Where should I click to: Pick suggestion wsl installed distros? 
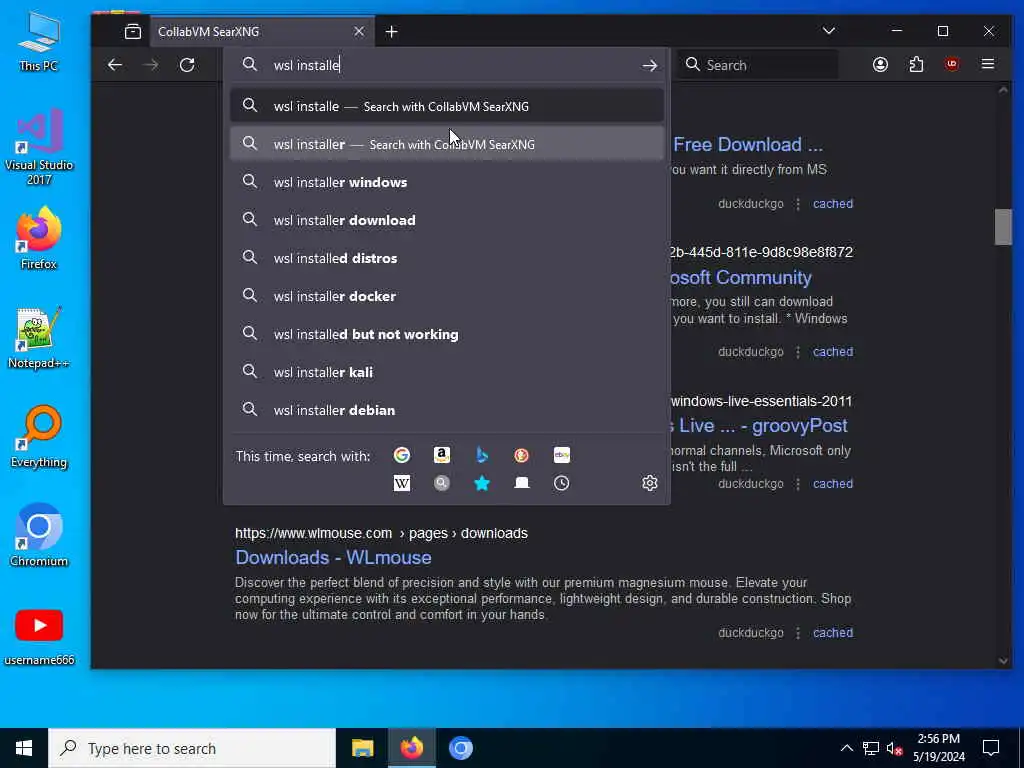pyautogui.click(x=447, y=258)
